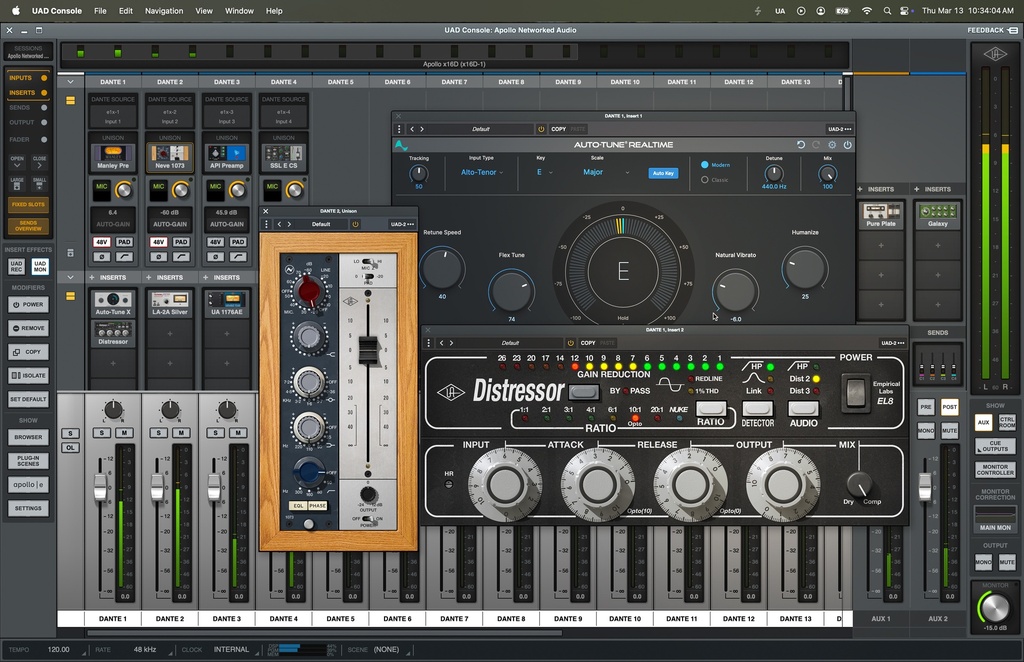Screen dimensions: 1024x662
Task: Select the Classic mode radio button
Action: 705,180
